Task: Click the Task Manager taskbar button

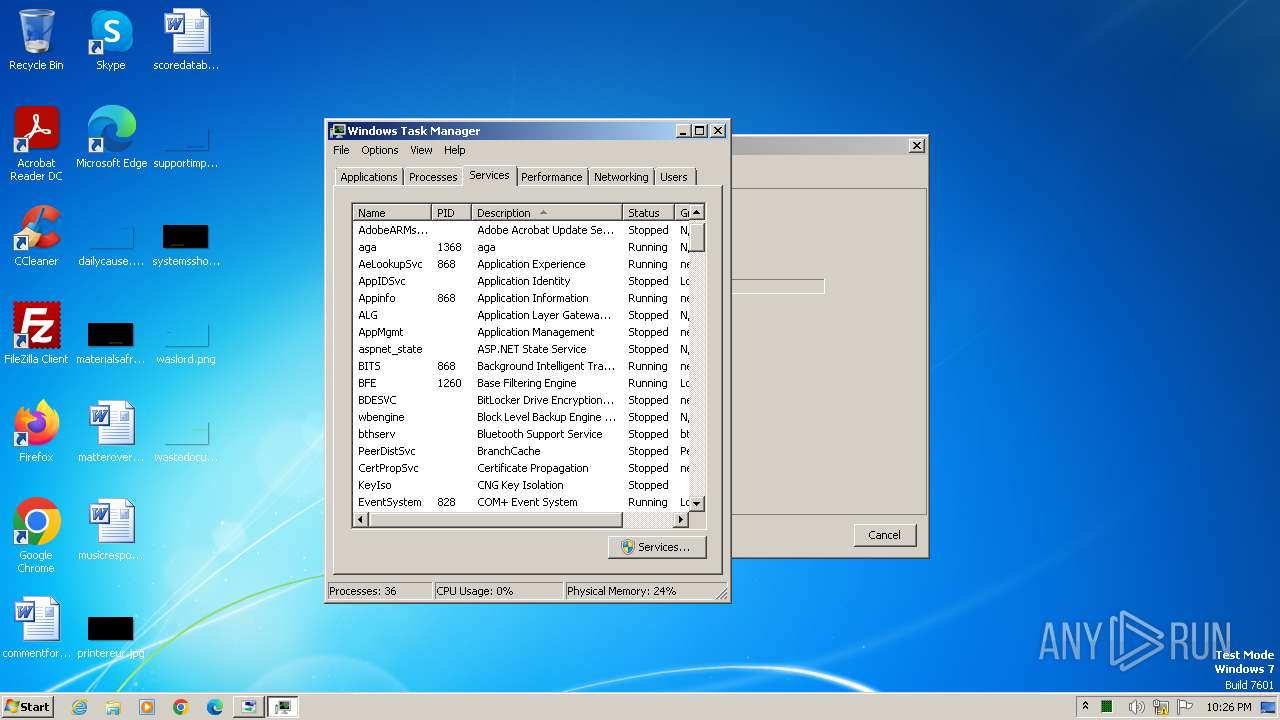Action: (283, 707)
